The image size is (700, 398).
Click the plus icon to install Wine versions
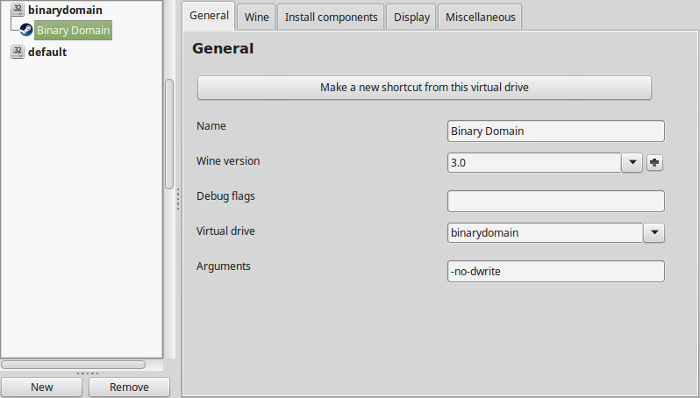pos(654,162)
